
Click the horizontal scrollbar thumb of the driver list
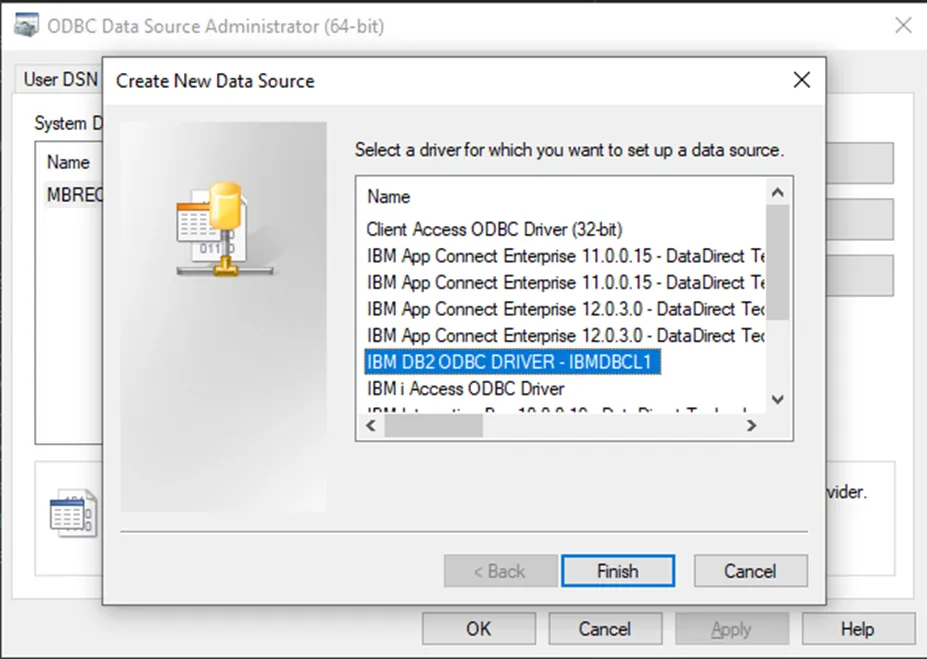click(433, 426)
